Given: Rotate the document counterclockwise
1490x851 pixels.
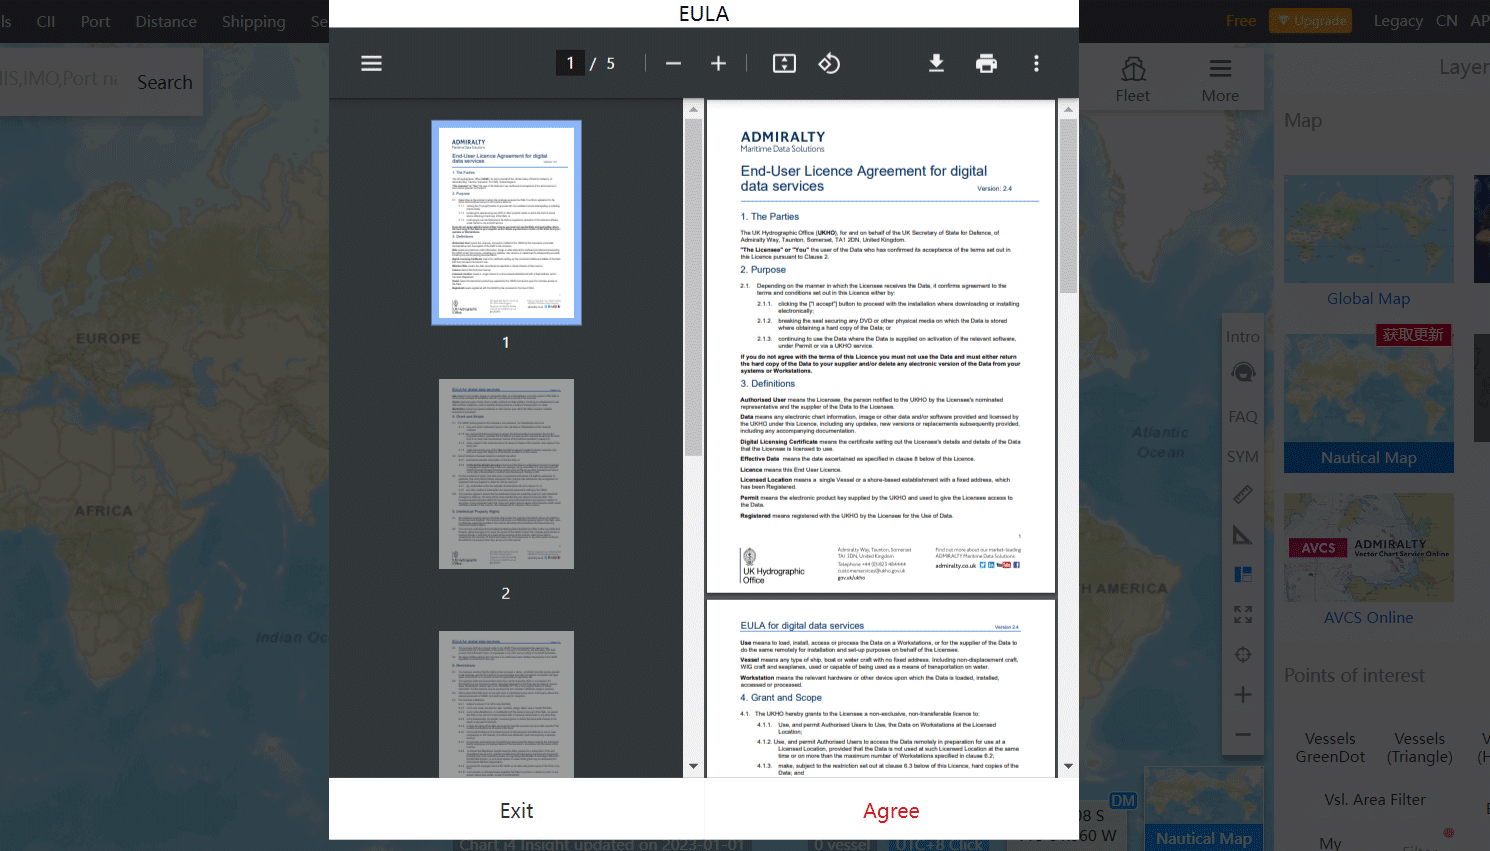Looking at the screenshot, I should (x=829, y=63).
